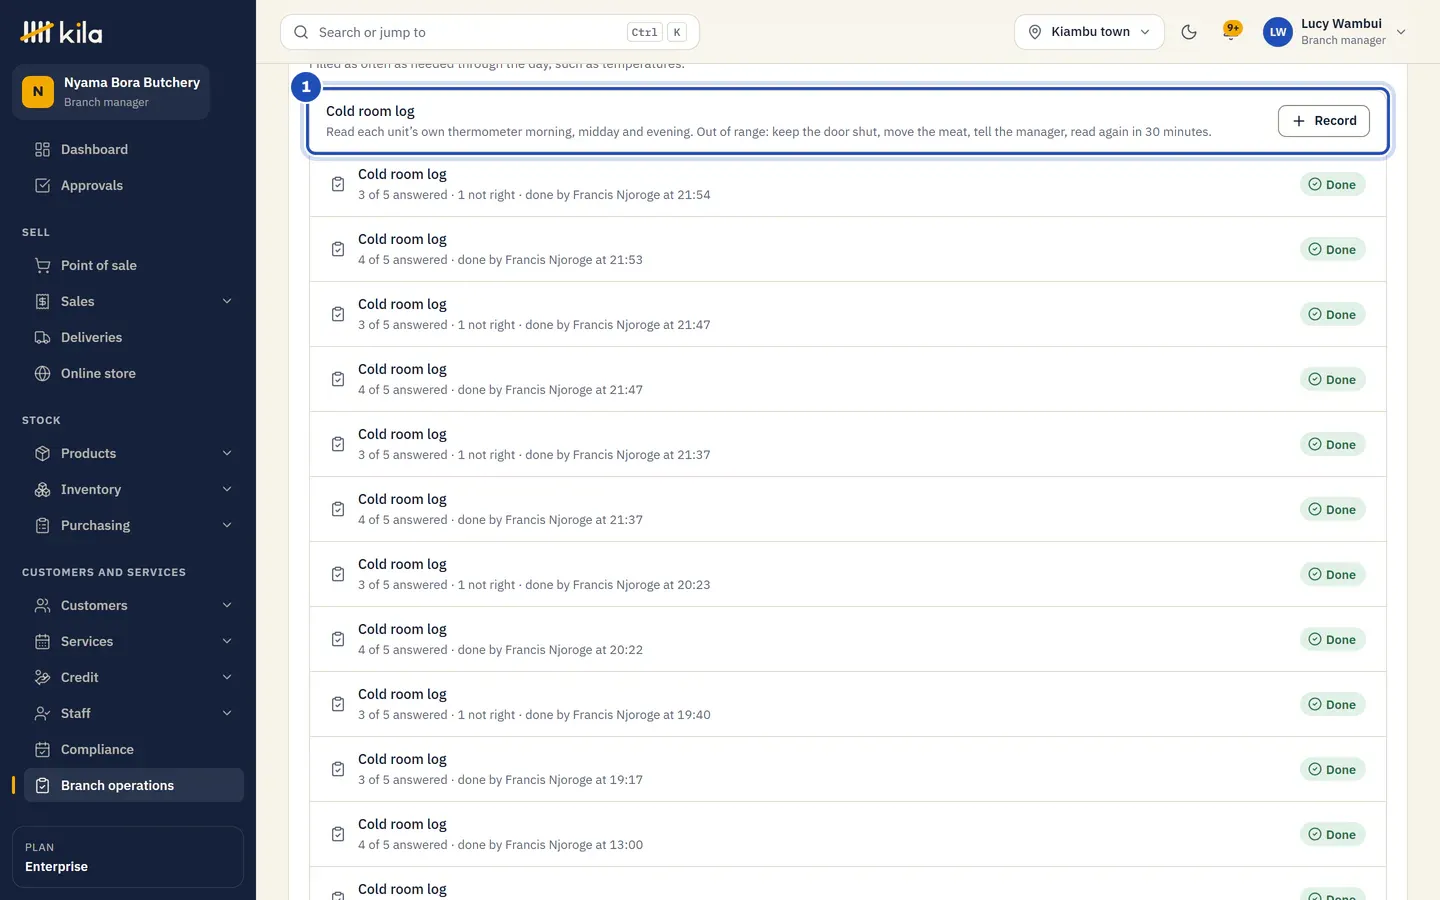Open Deliveries in the sidebar
The width and height of the screenshot is (1440, 900).
point(134,337)
